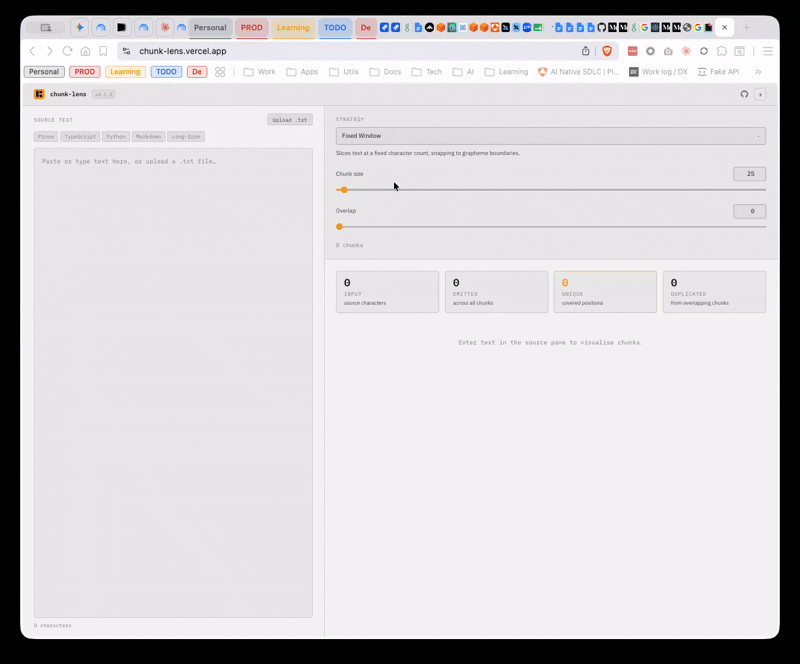Open the Fixed Window strategy dropdown
This screenshot has width=800, height=664.
(x=551, y=136)
